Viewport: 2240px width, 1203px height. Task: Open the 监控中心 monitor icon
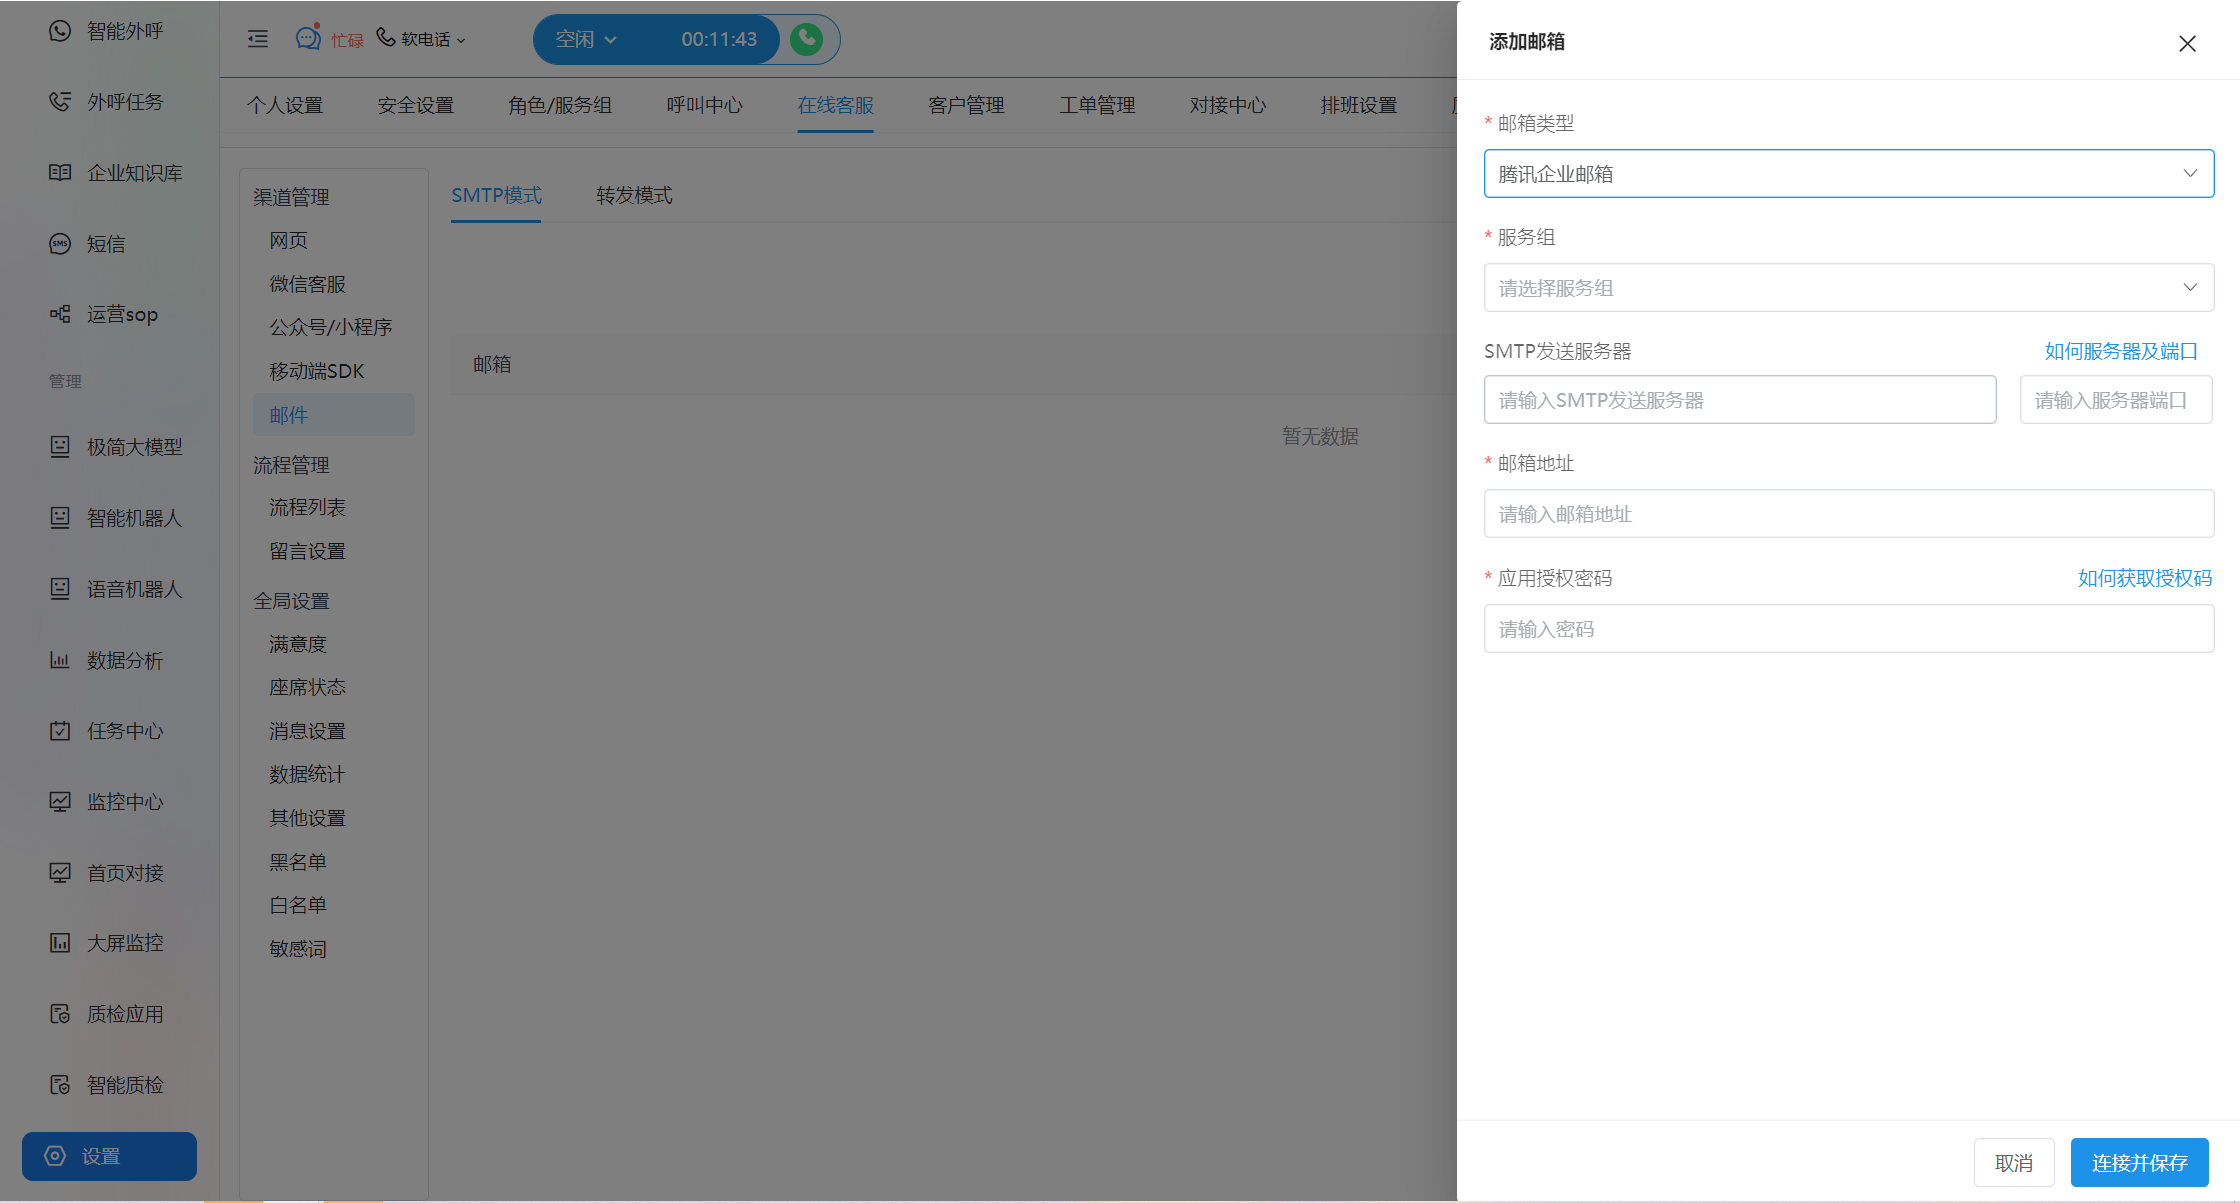coord(60,802)
